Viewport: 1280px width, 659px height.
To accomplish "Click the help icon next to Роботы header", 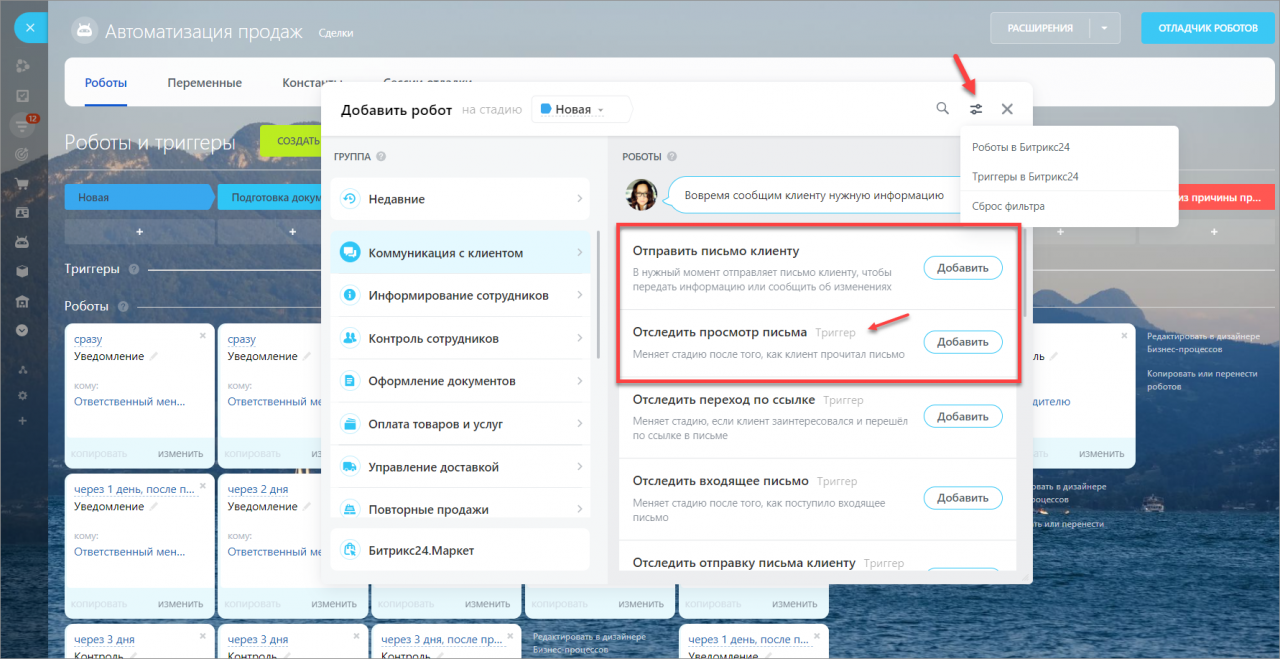I will coord(672,157).
